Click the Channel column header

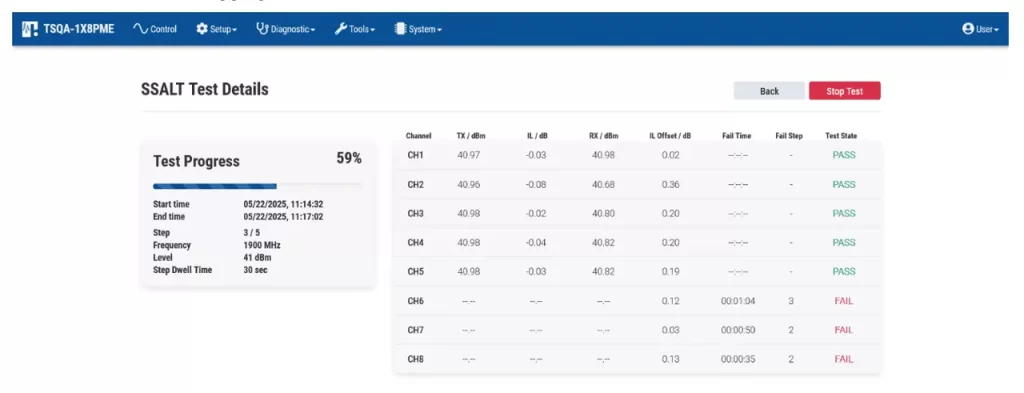419,136
